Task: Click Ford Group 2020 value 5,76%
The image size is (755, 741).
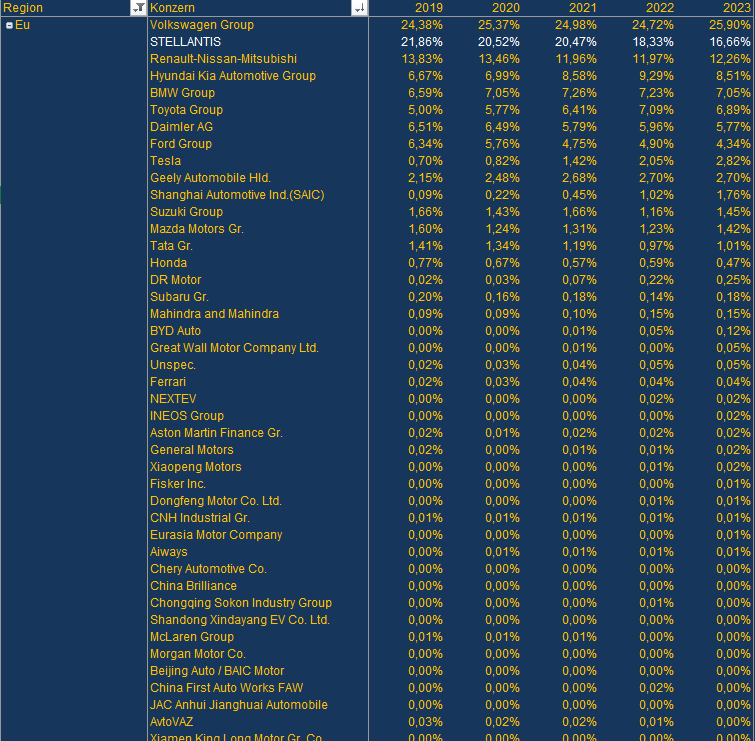Action: 502,143
